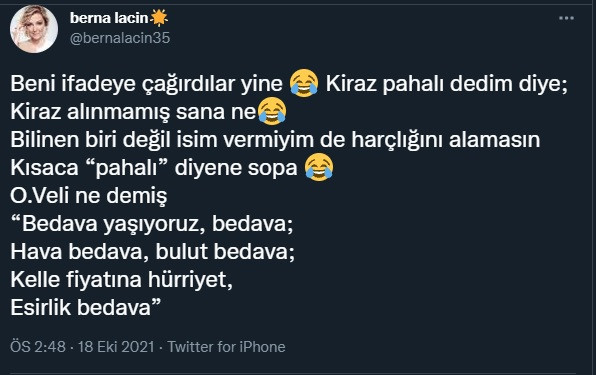The height and width of the screenshot is (375, 596).
Task: Open the three-dot more options menu
Action: pos(566,18)
